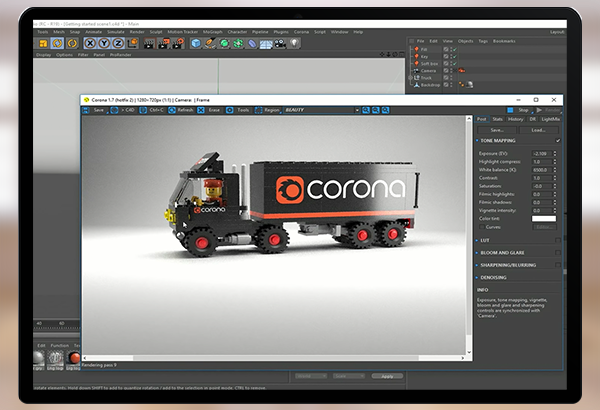Click the first clapperboard render view icon
600x410 pixels.
[x=149, y=43]
